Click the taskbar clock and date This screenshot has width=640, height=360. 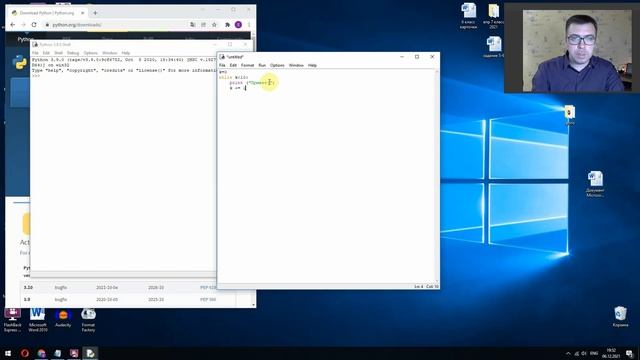(x=611, y=353)
